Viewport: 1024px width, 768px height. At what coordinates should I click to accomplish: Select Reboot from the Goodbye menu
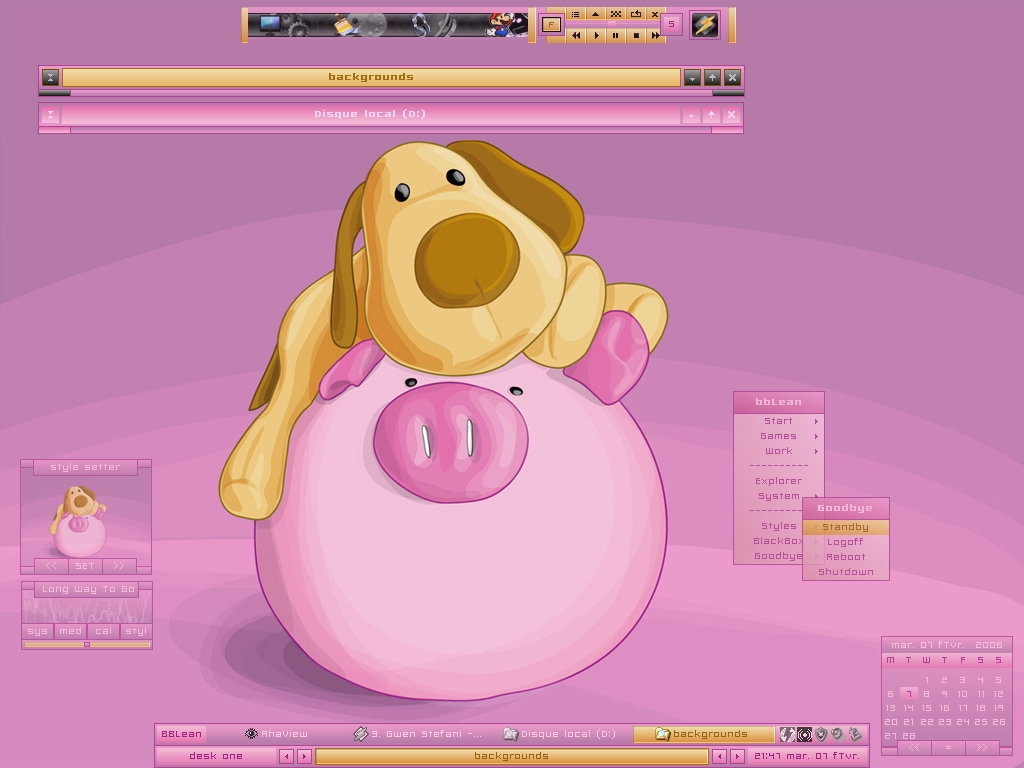pyautogui.click(x=845, y=557)
